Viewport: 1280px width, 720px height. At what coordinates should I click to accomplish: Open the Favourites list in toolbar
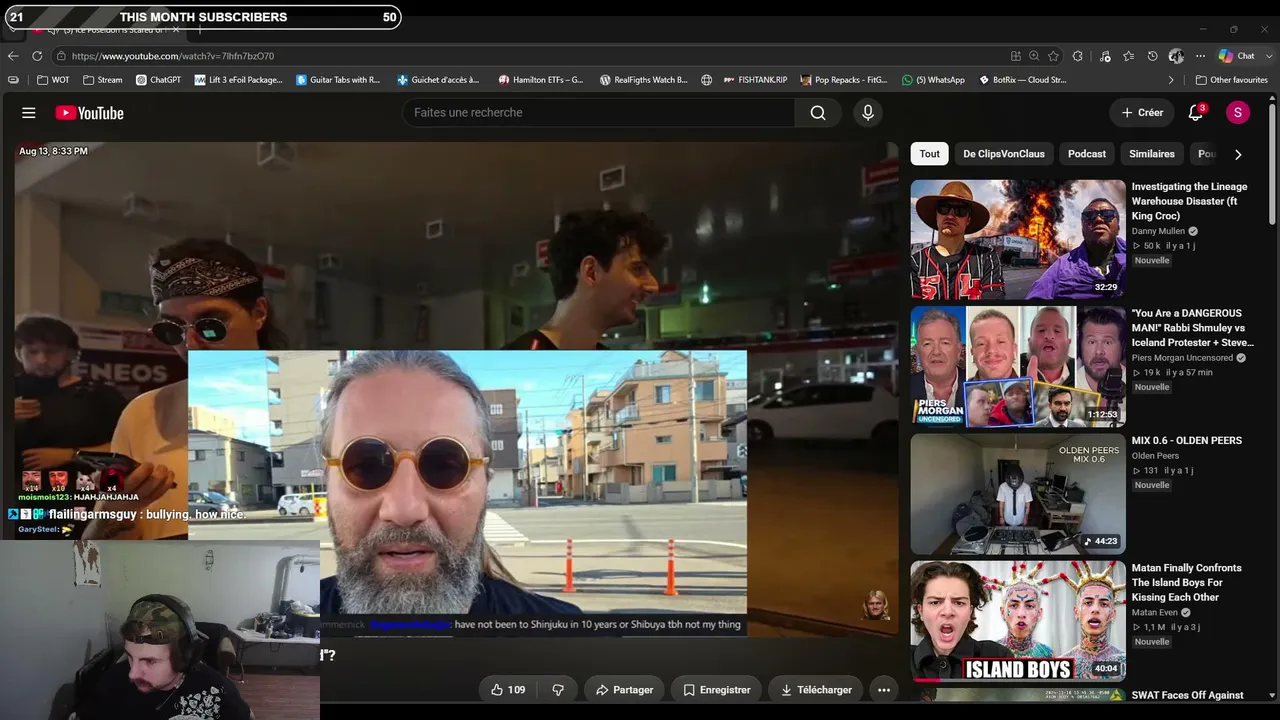coord(1129,56)
